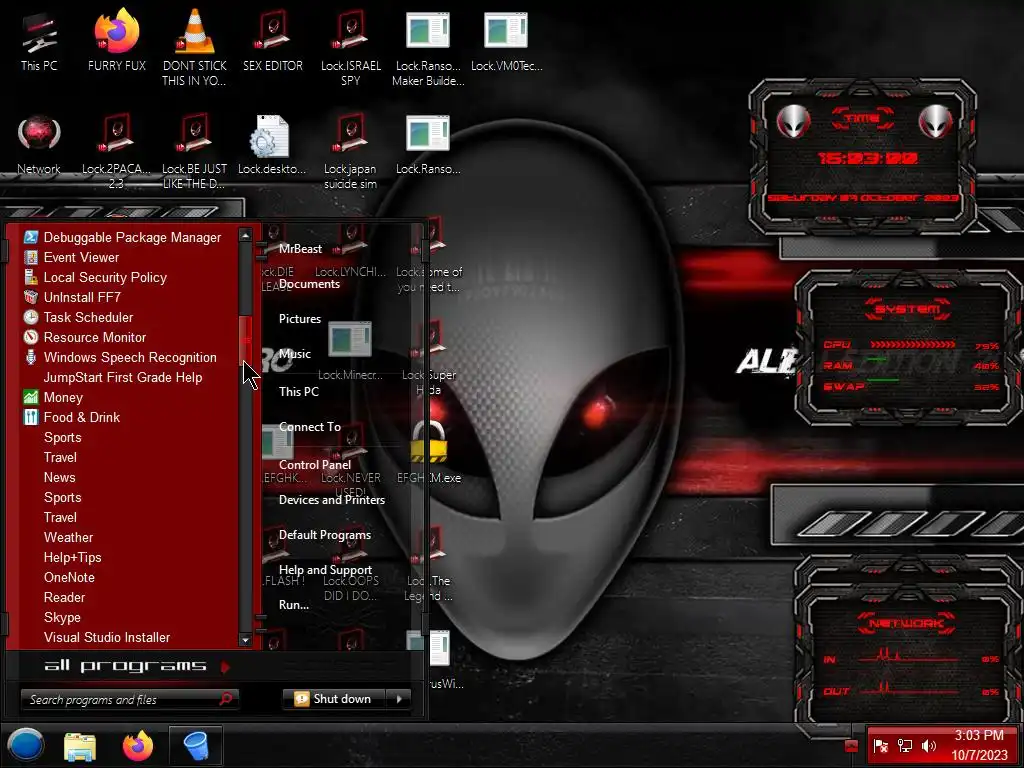Open File Explorer from taskbar
Viewport: 1024px width, 768px height.
(80, 746)
